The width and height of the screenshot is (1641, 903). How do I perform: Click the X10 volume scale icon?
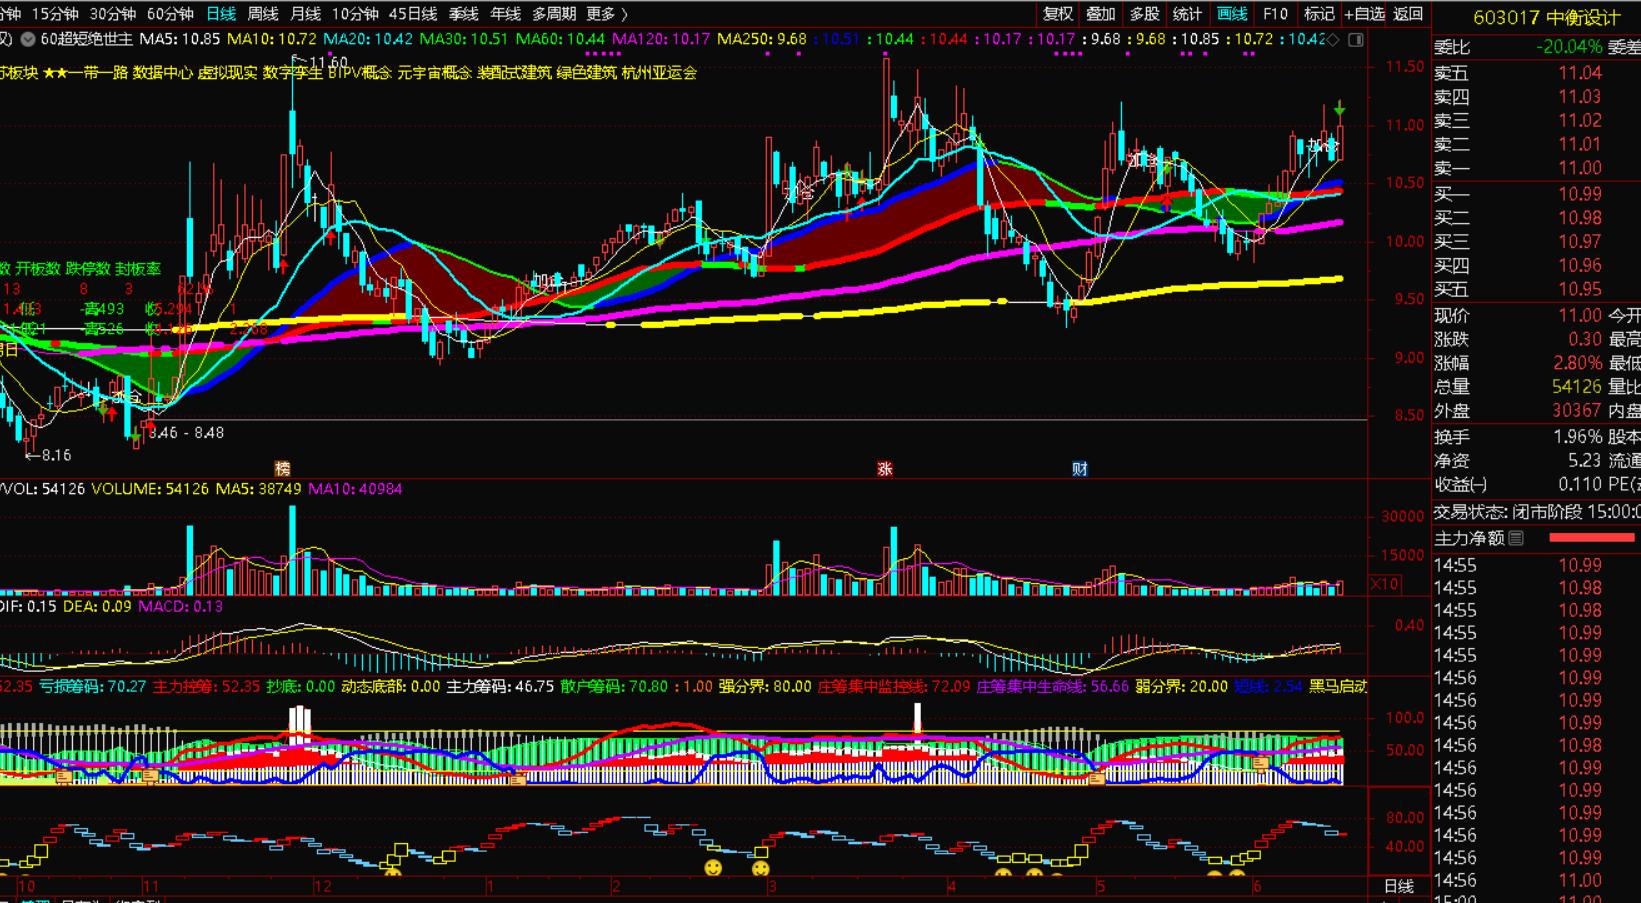pyautogui.click(x=1384, y=584)
